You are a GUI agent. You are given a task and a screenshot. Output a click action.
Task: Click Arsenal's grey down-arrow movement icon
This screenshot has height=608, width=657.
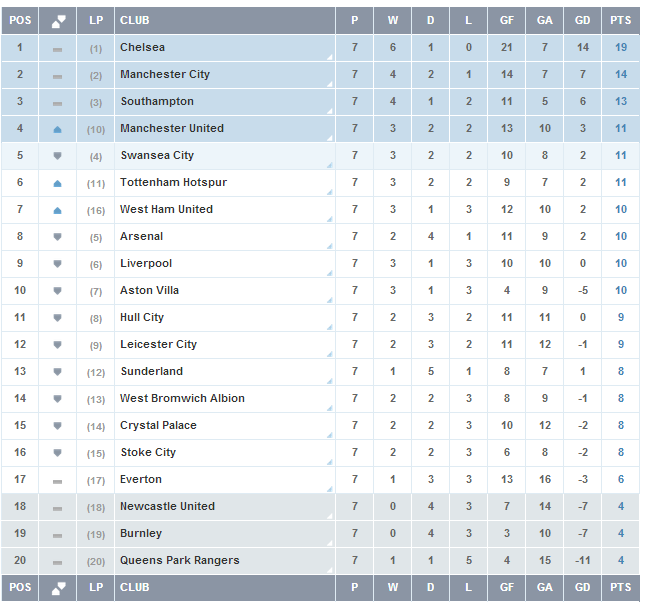pos(58,237)
